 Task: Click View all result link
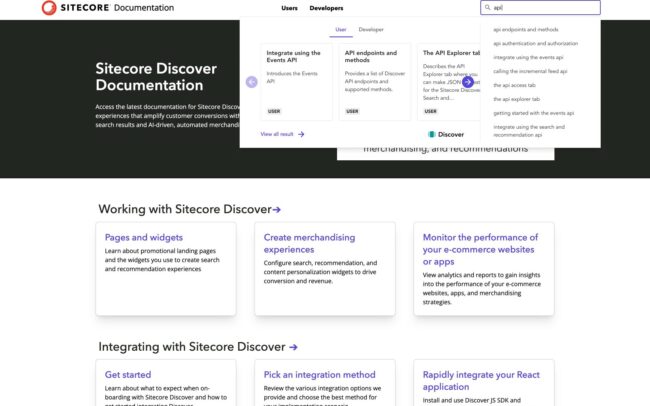pos(277,133)
